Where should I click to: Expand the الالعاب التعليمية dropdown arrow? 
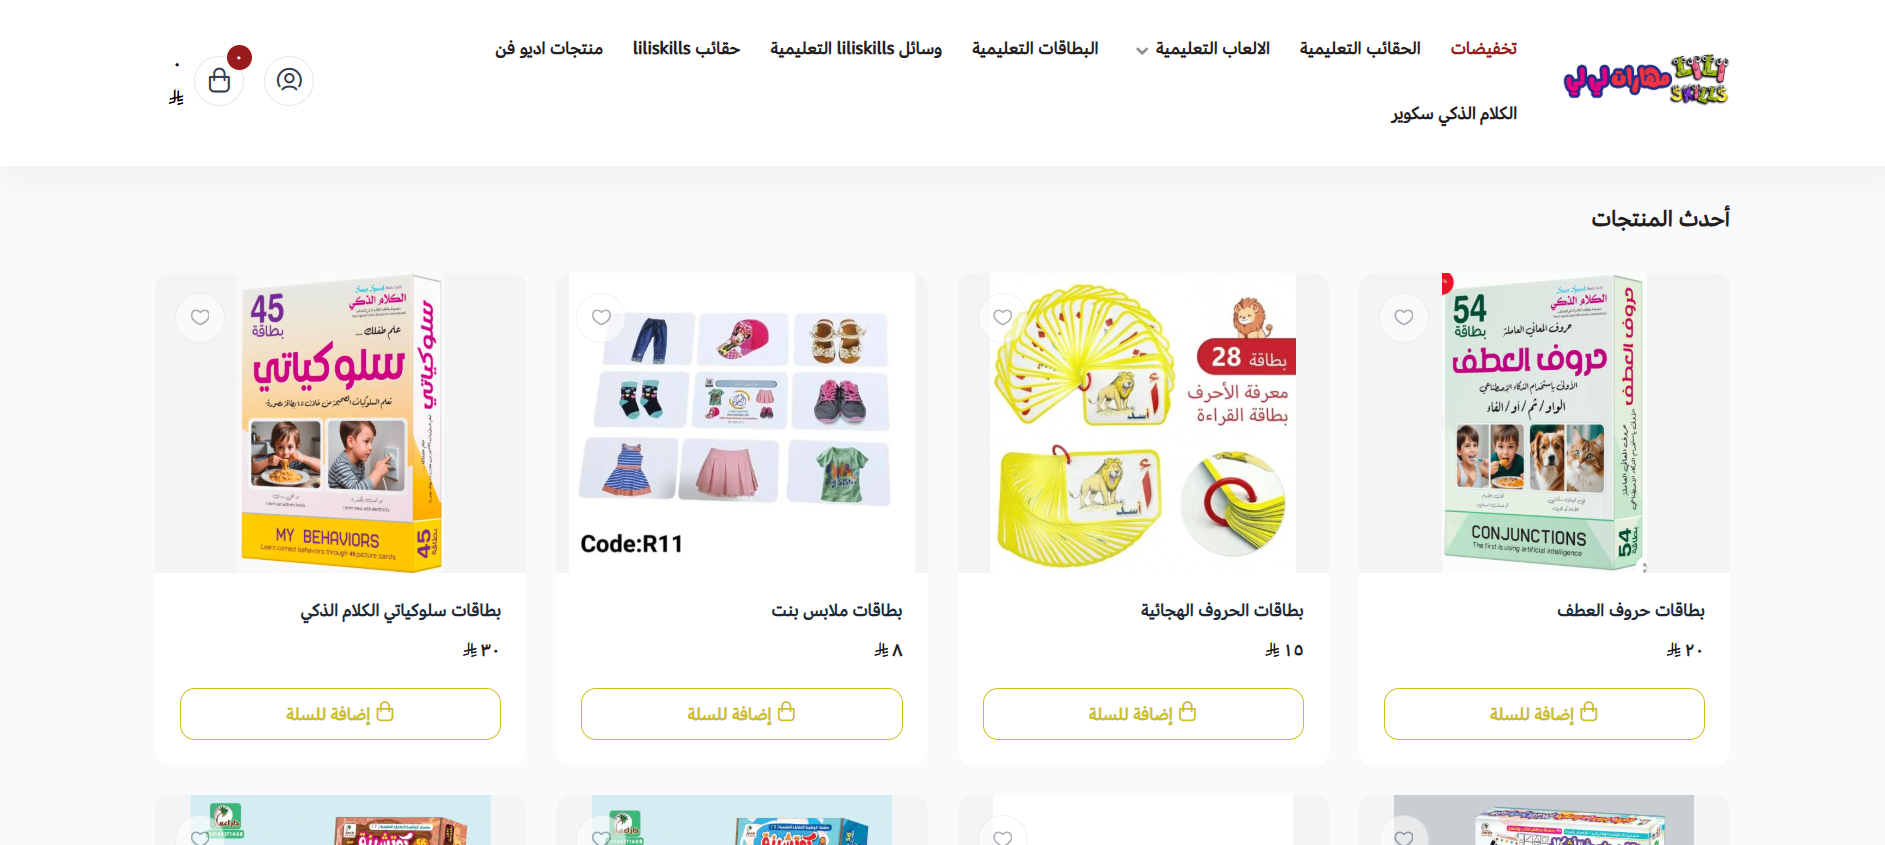click(1142, 51)
